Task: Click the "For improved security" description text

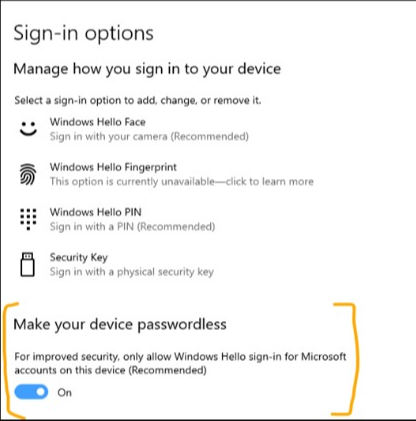Action: click(x=180, y=363)
